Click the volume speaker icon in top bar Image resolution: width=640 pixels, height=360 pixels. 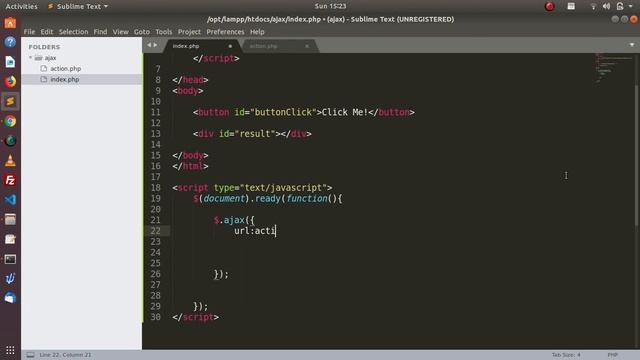coord(606,6)
